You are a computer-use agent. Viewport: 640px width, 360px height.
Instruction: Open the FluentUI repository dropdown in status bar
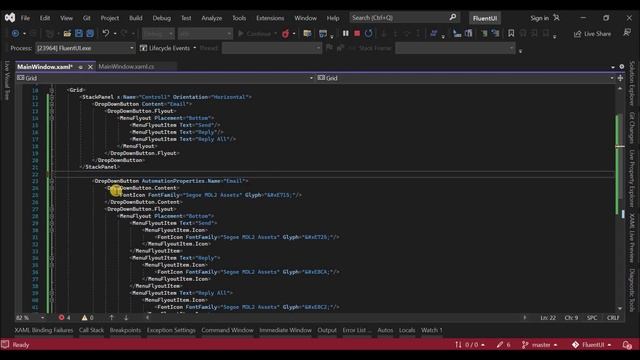(591, 345)
